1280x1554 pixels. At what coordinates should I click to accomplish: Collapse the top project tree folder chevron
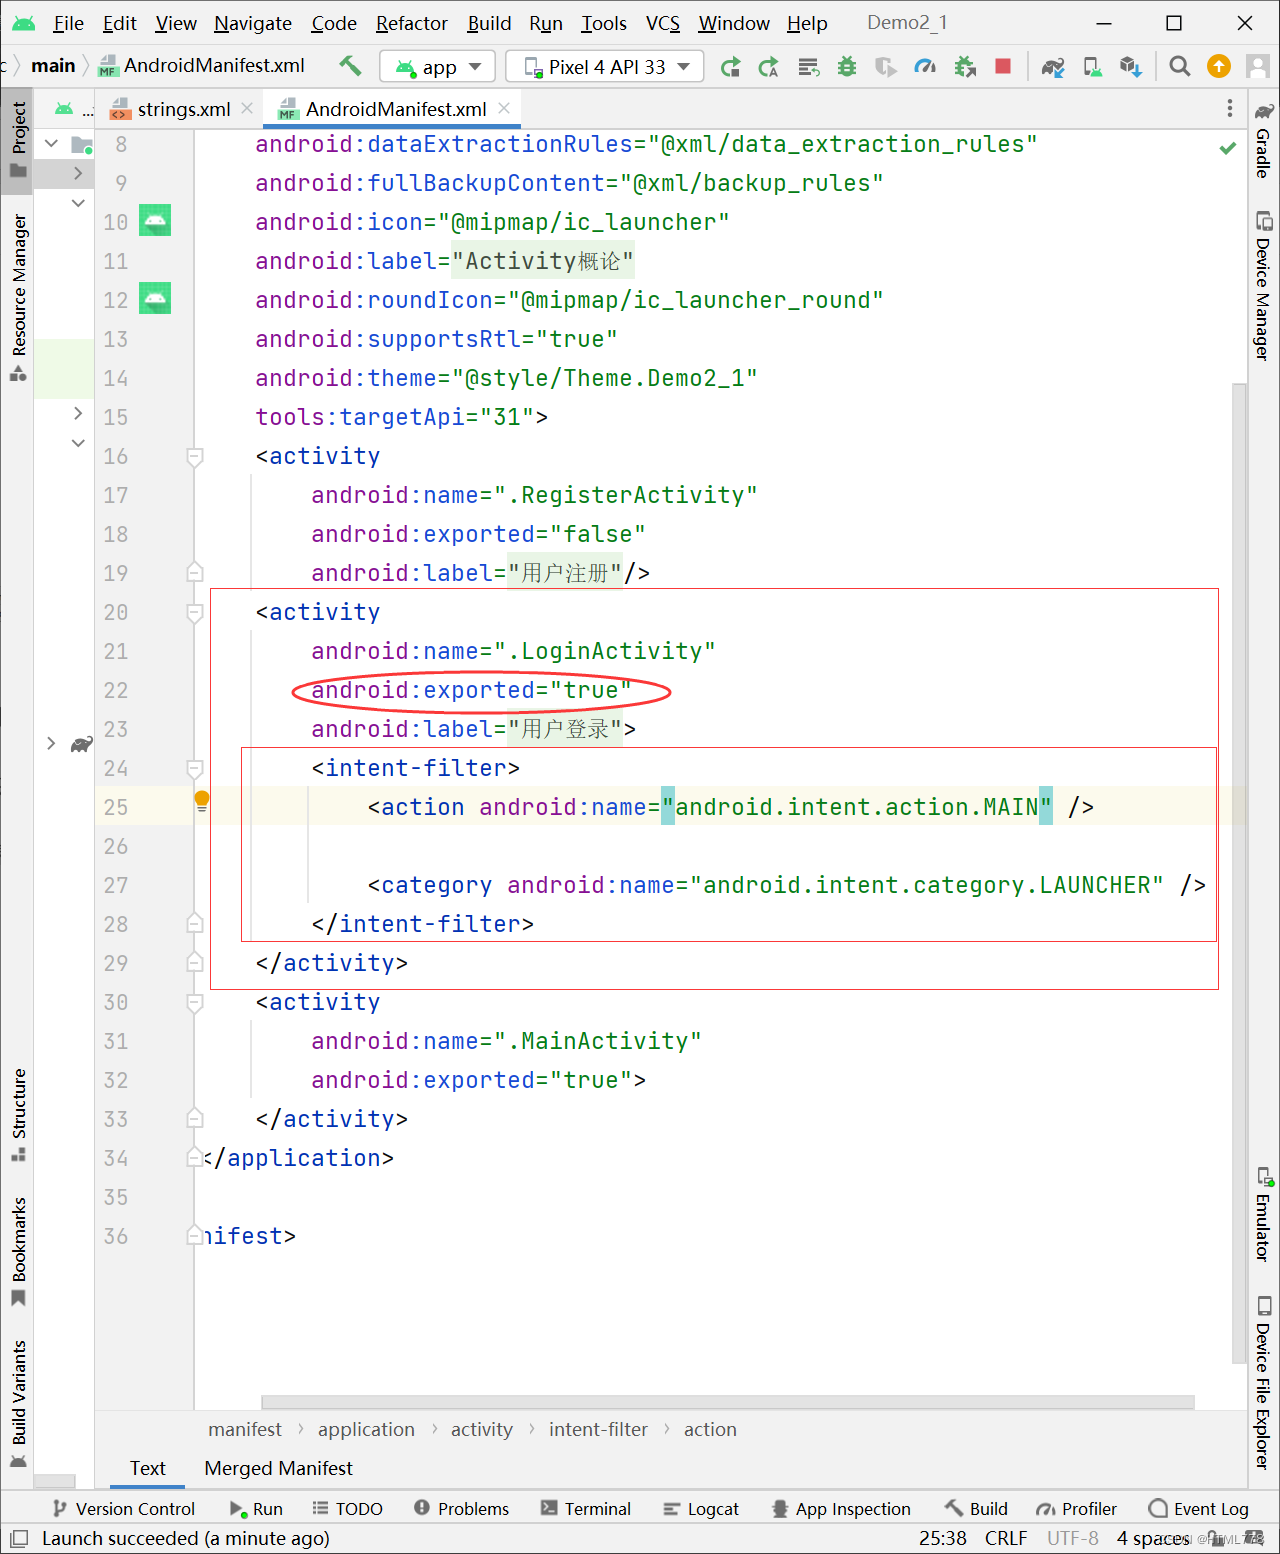pyautogui.click(x=51, y=144)
